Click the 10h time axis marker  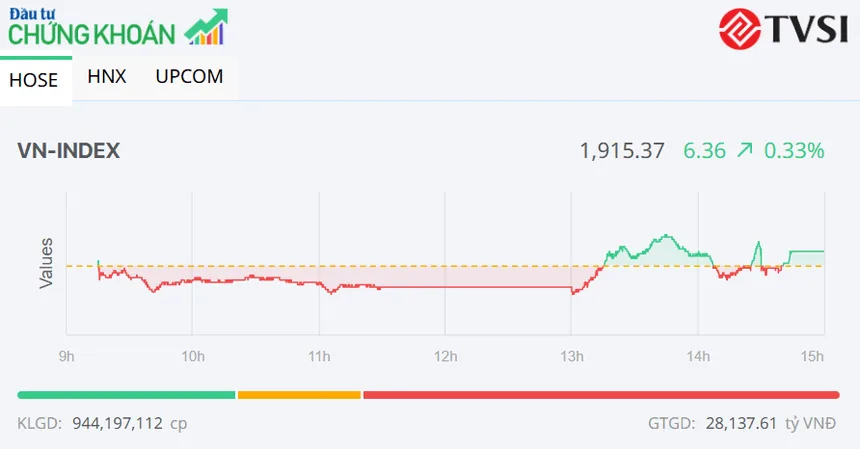pyautogui.click(x=193, y=356)
